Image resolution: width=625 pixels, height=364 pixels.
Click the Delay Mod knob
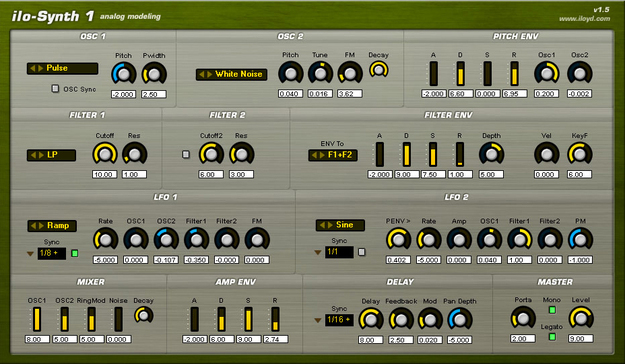pyautogui.click(x=430, y=319)
